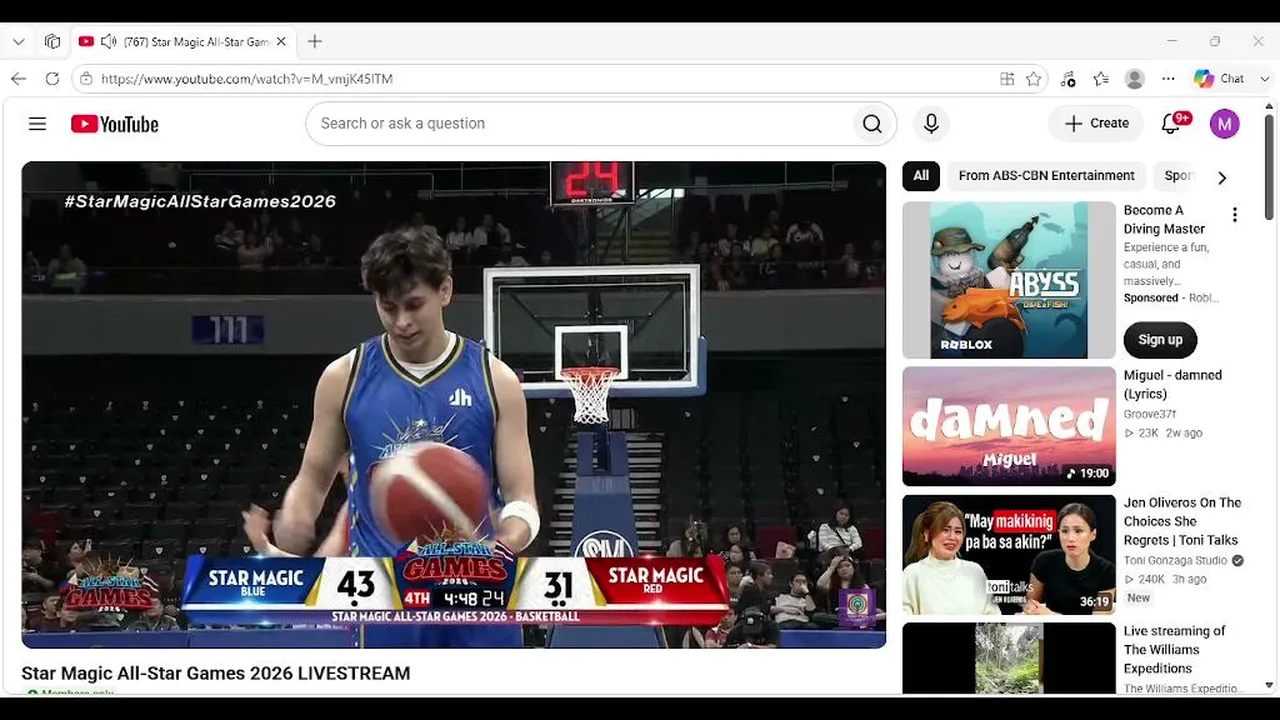1280x720 pixels.
Task: Open the favorites list icon
Action: click(x=1101, y=79)
